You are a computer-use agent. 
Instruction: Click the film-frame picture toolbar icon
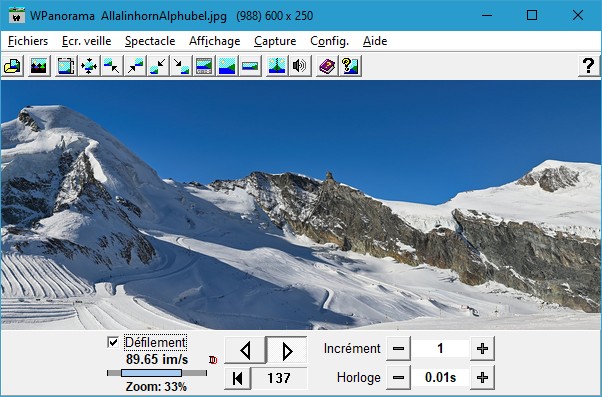tap(66, 66)
